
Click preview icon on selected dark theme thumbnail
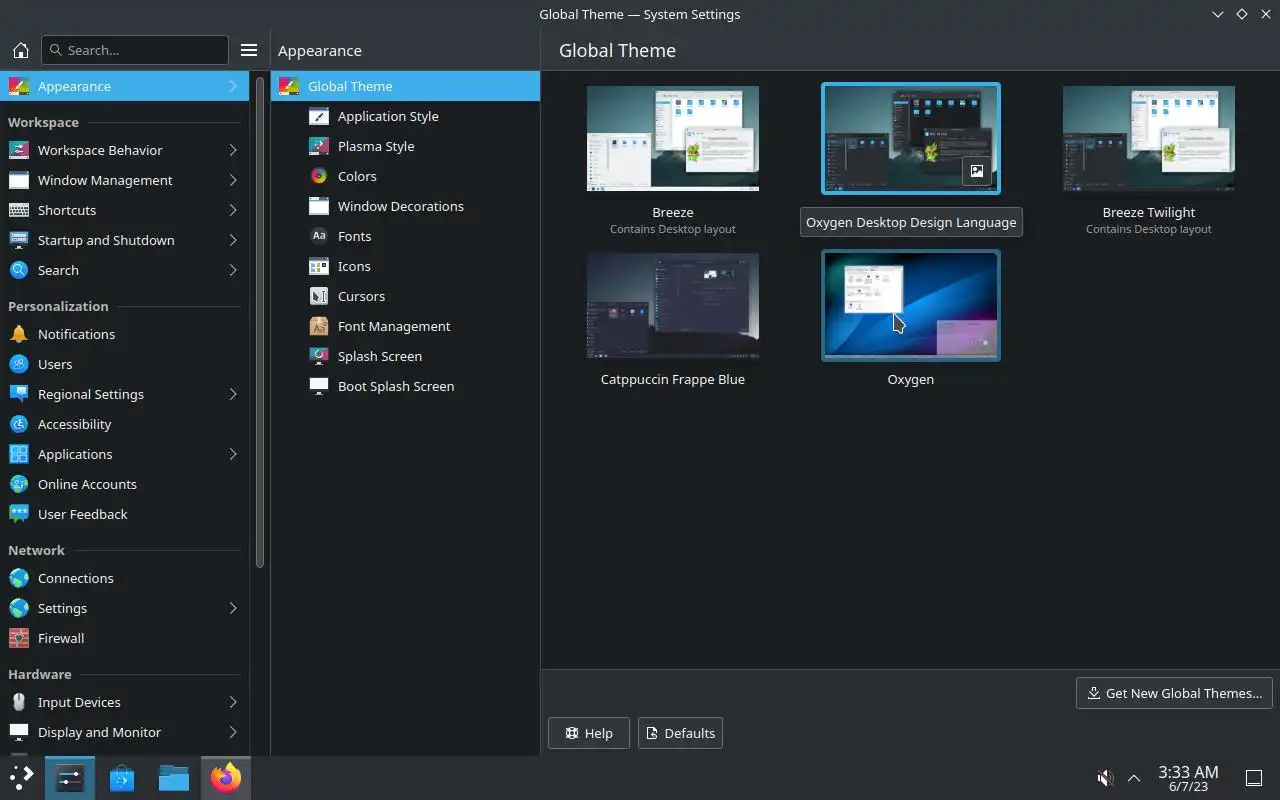[977, 171]
